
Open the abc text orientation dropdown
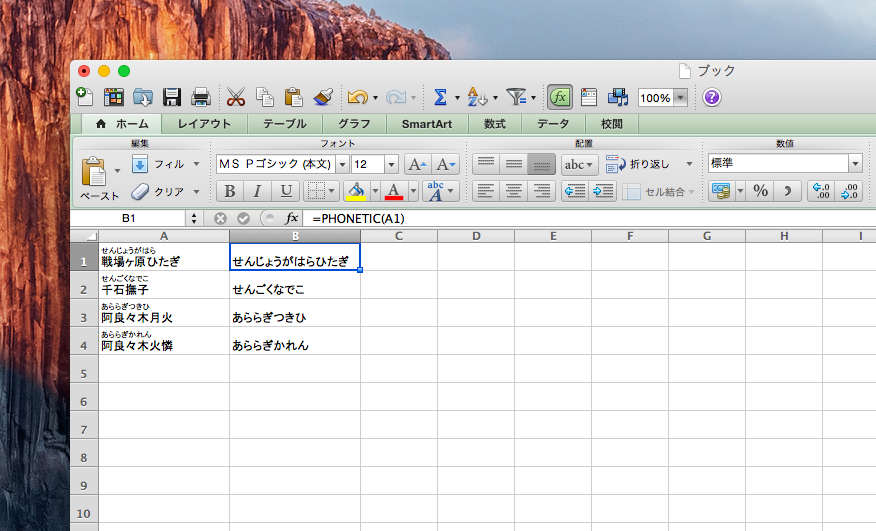point(579,164)
